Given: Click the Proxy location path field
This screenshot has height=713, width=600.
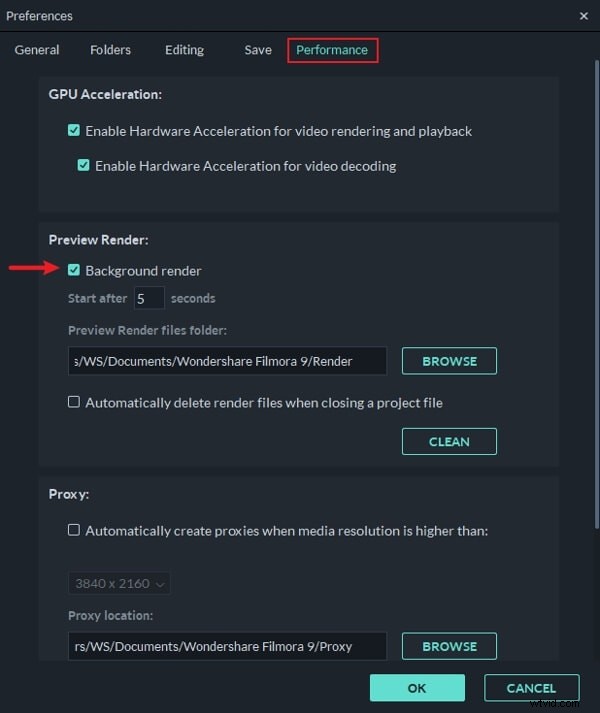Looking at the screenshot, I should tap(227, 646).
